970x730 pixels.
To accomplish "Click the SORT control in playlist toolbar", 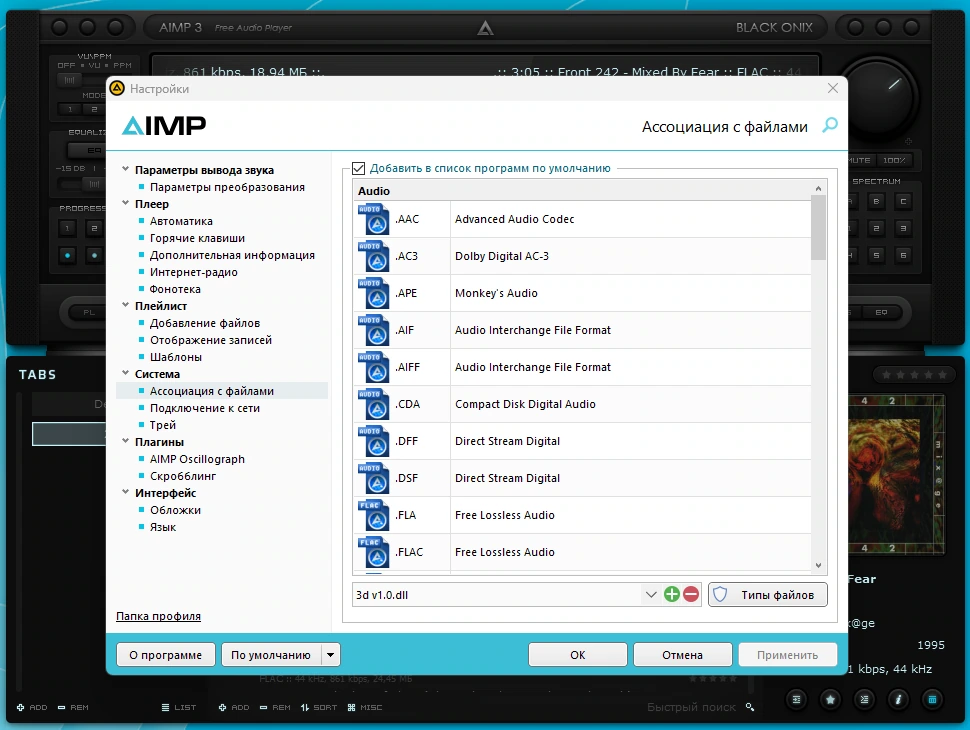I will coord(319,707).
